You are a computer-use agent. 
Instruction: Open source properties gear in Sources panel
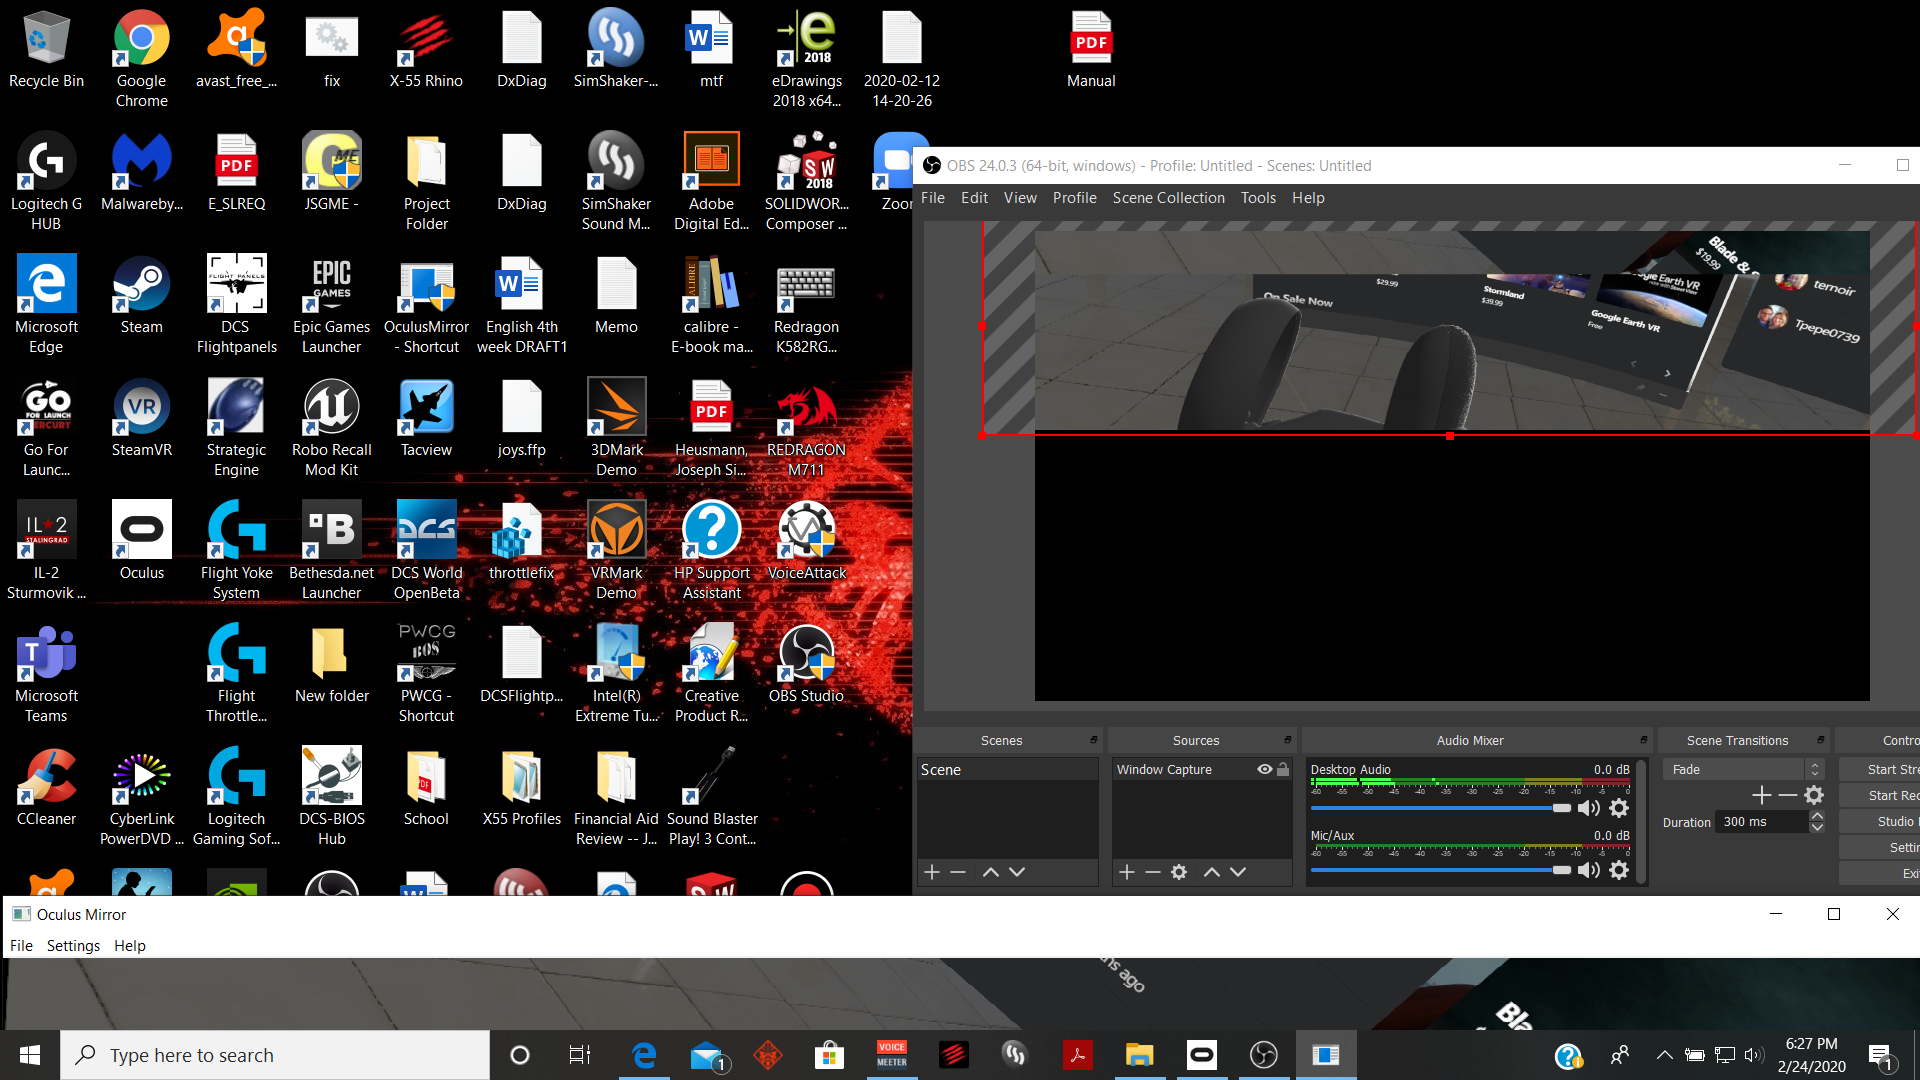tap(1179, 872)
